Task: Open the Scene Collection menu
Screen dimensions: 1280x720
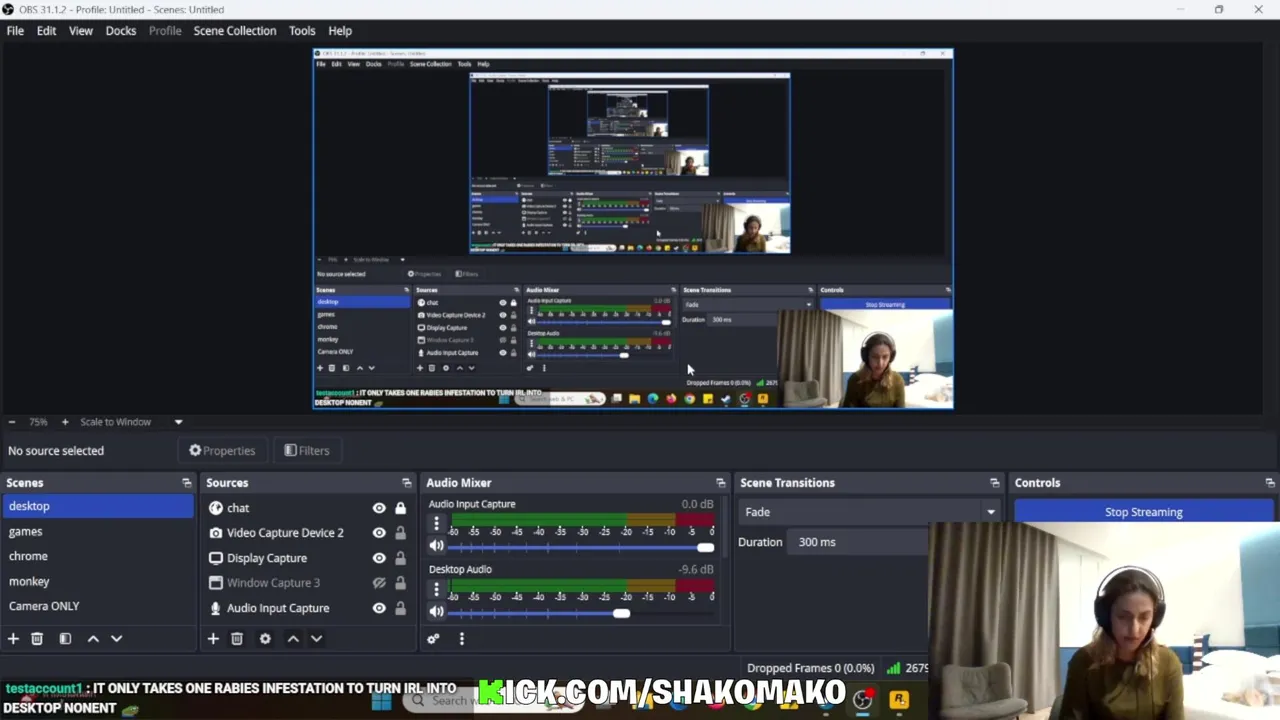Action: 235,31
